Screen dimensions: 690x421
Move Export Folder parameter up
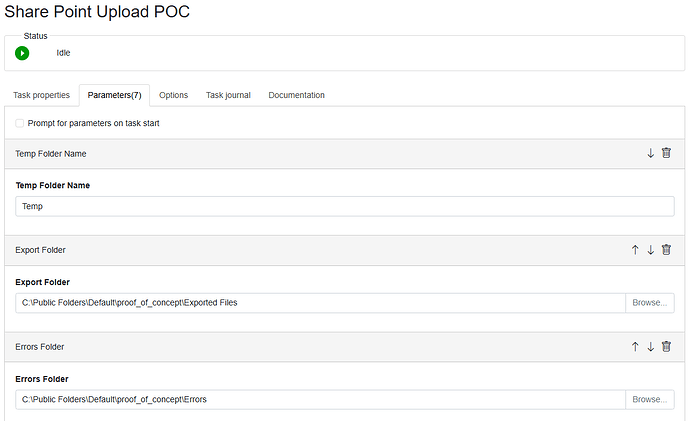[x=635, y=250]
